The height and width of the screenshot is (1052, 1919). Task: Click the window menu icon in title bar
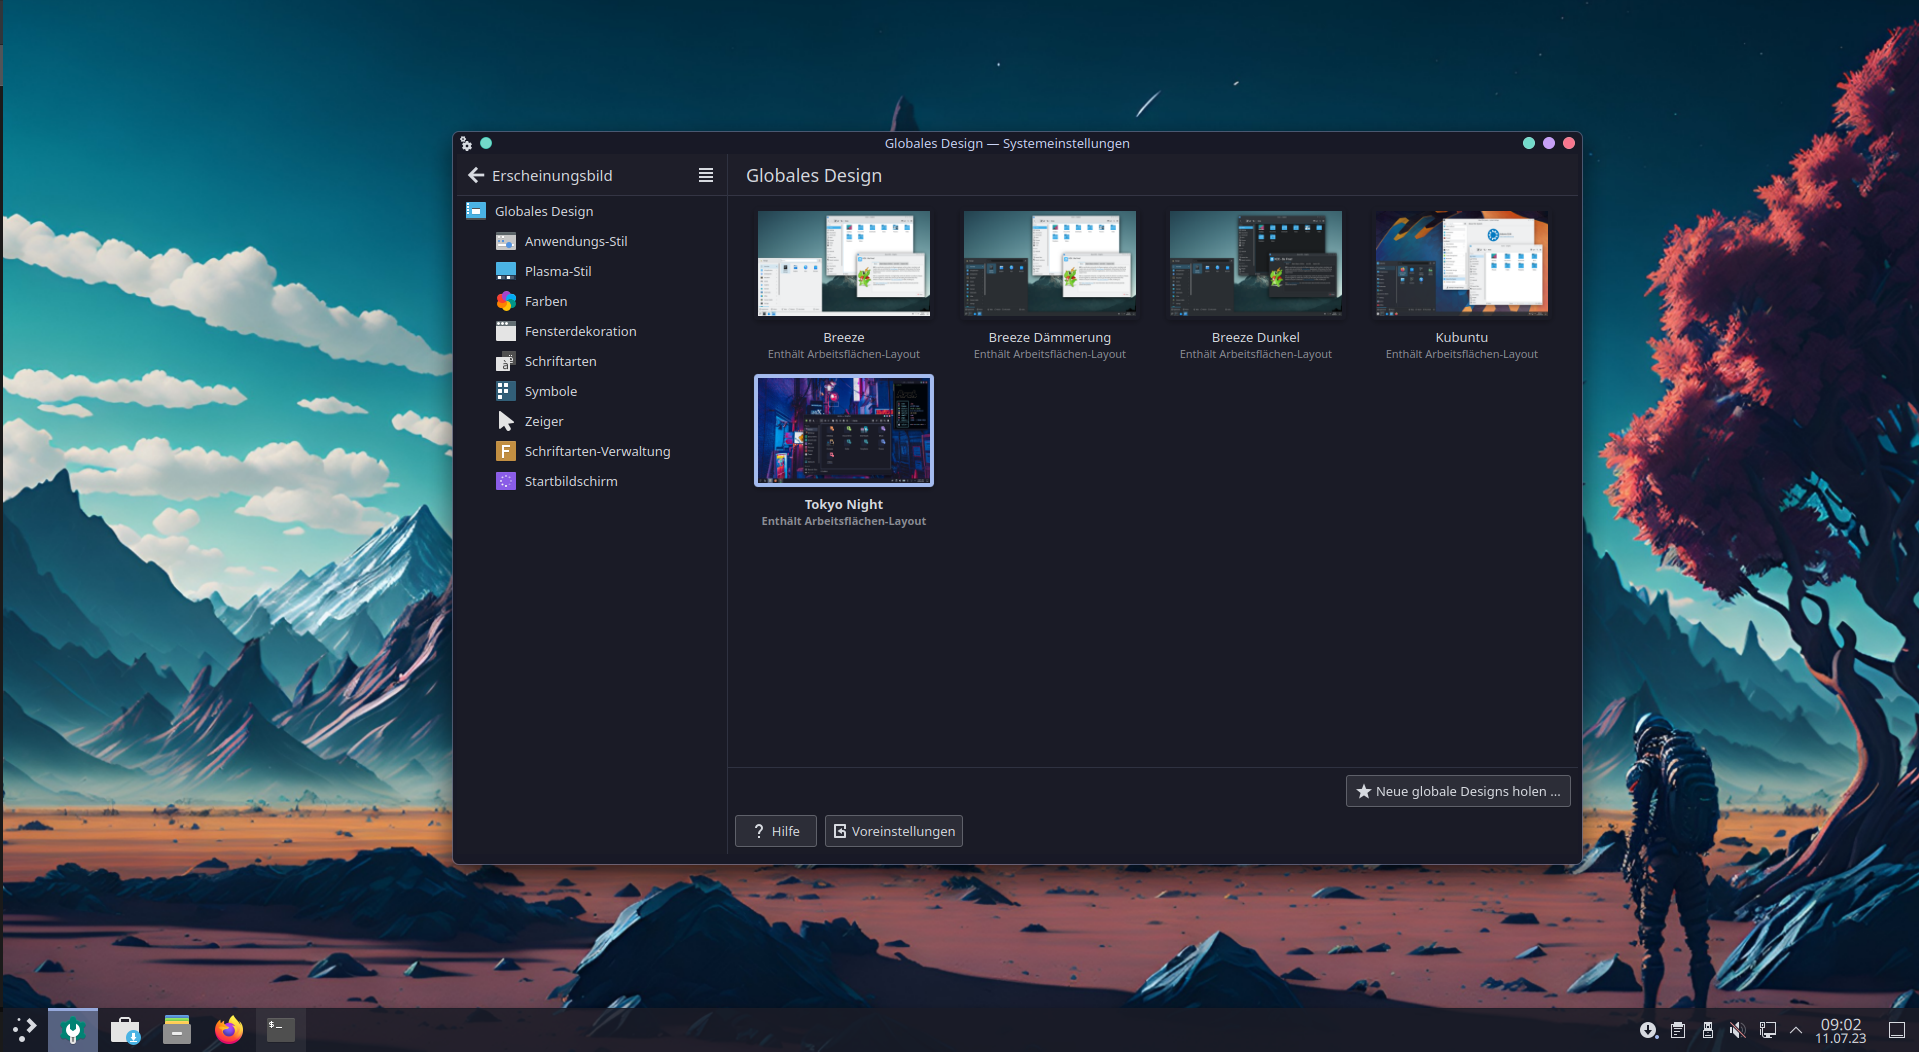(x=466, y=143)
